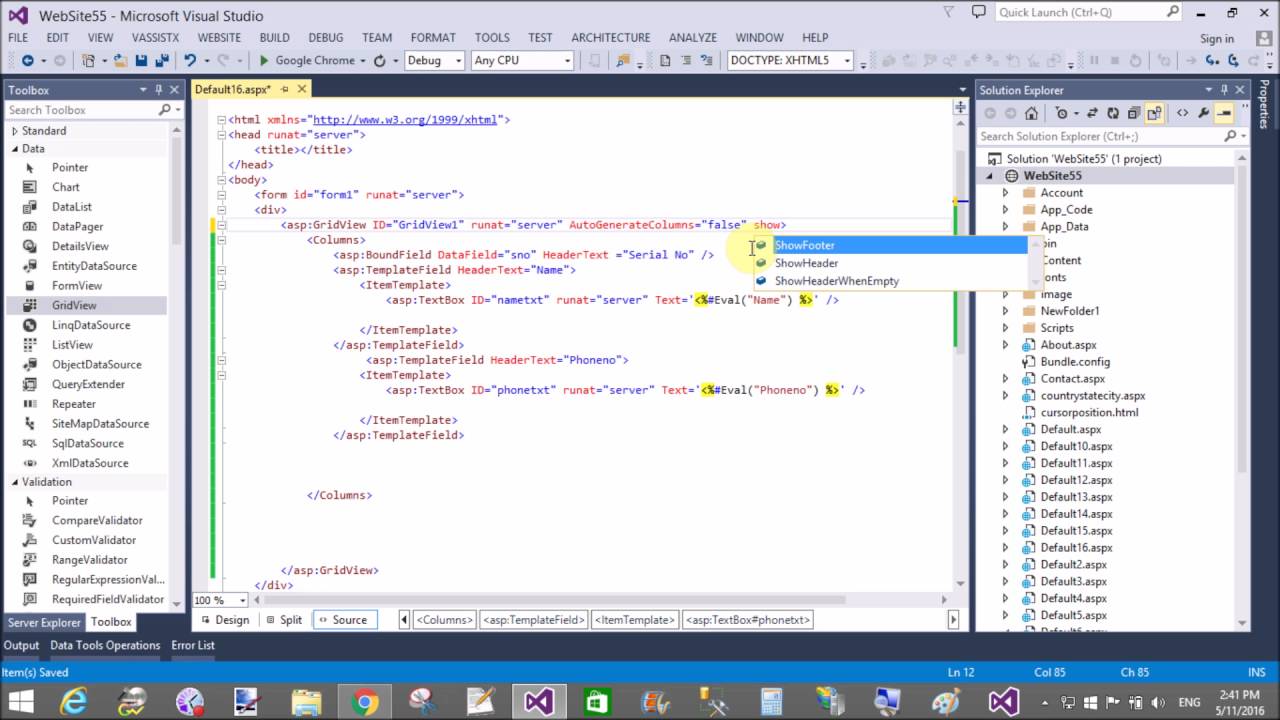The width and height of the screenshot is (1280, 720).
Task: Switch to the Default16.aspx* document tab
Action: click(x=232, y=89)
